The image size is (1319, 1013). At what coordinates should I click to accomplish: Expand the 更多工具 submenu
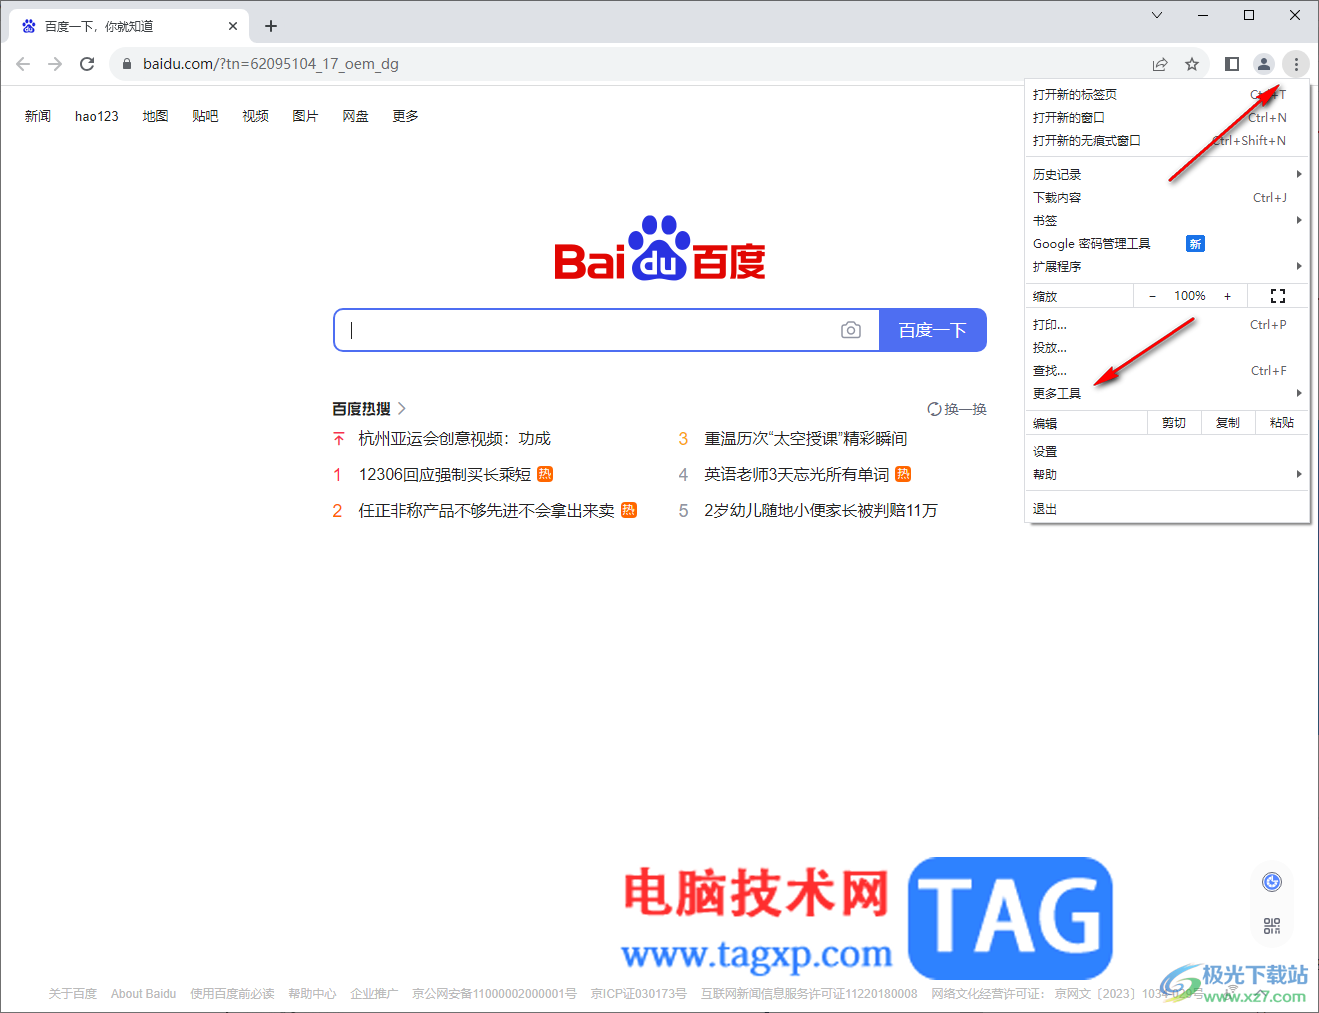coord(1167,393)
